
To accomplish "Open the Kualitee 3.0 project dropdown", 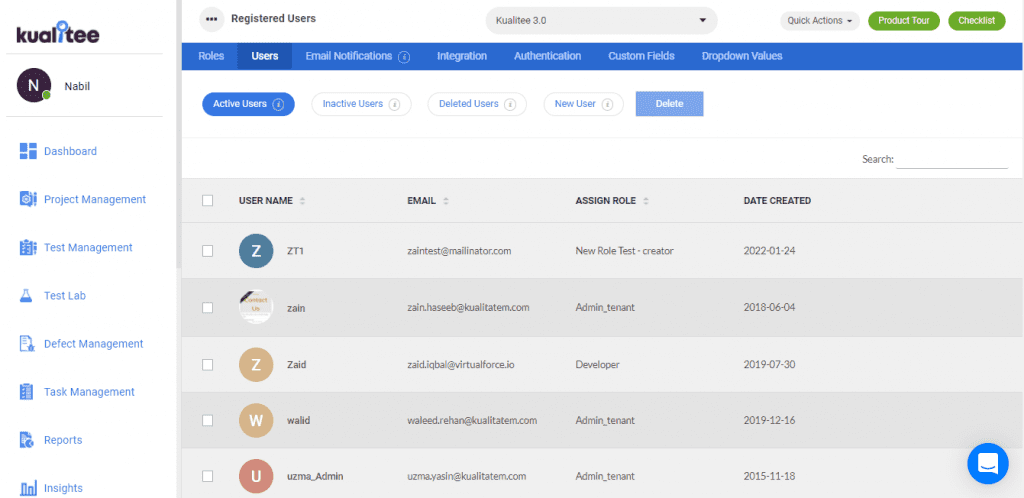I will (602, 20).
